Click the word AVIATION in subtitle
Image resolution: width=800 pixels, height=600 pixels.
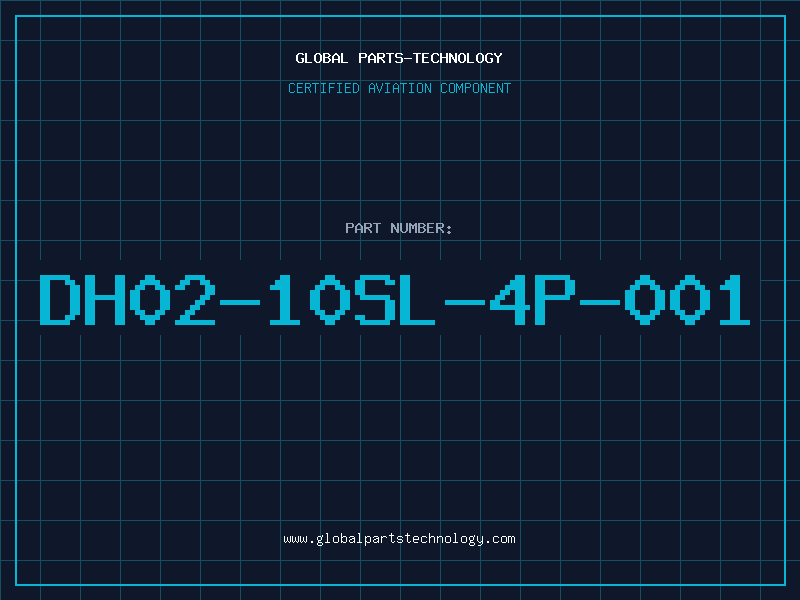point(400,88)
